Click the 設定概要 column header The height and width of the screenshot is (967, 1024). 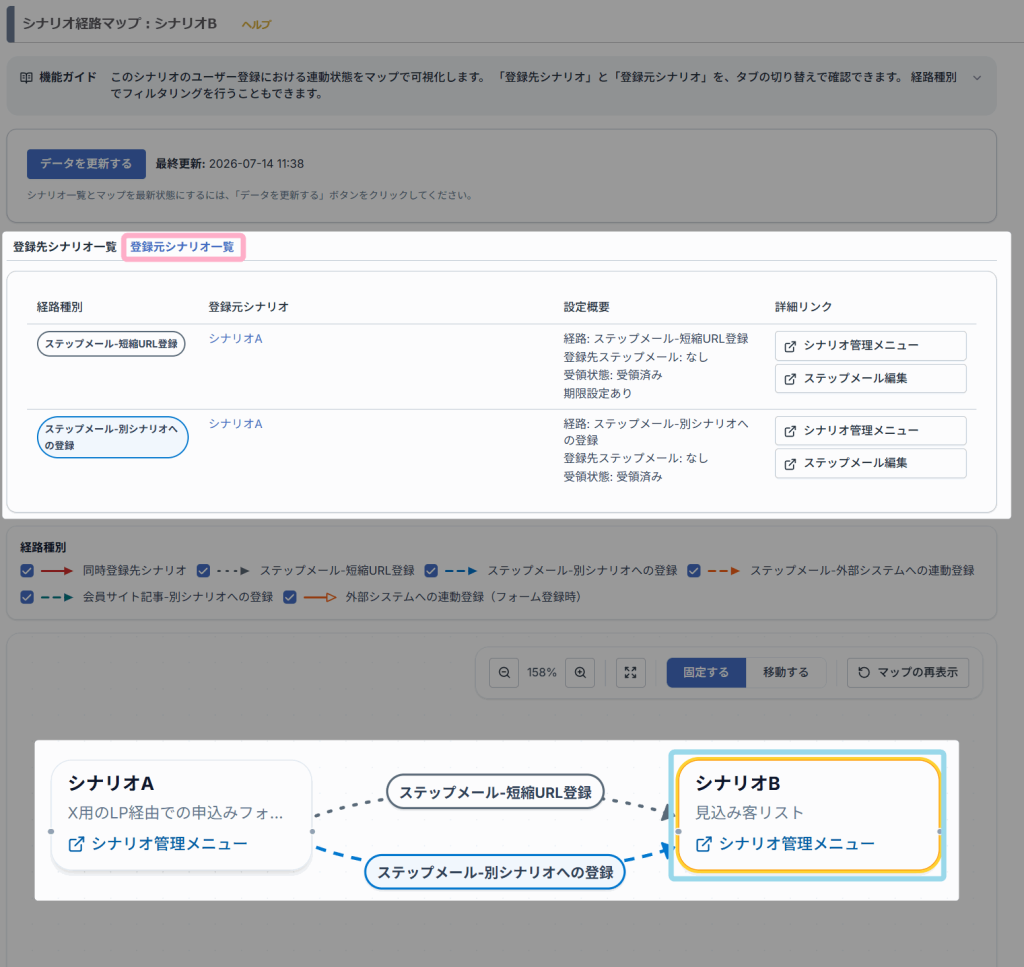(x=586, y=307)
